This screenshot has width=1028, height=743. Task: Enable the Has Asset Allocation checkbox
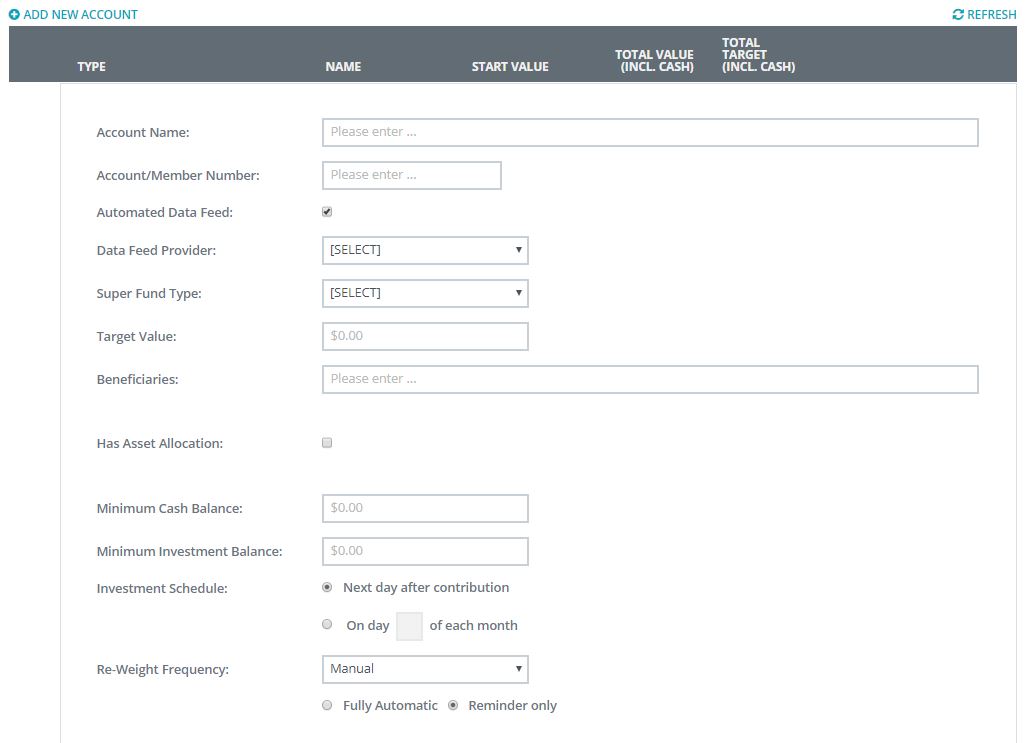tap(327, 443)
